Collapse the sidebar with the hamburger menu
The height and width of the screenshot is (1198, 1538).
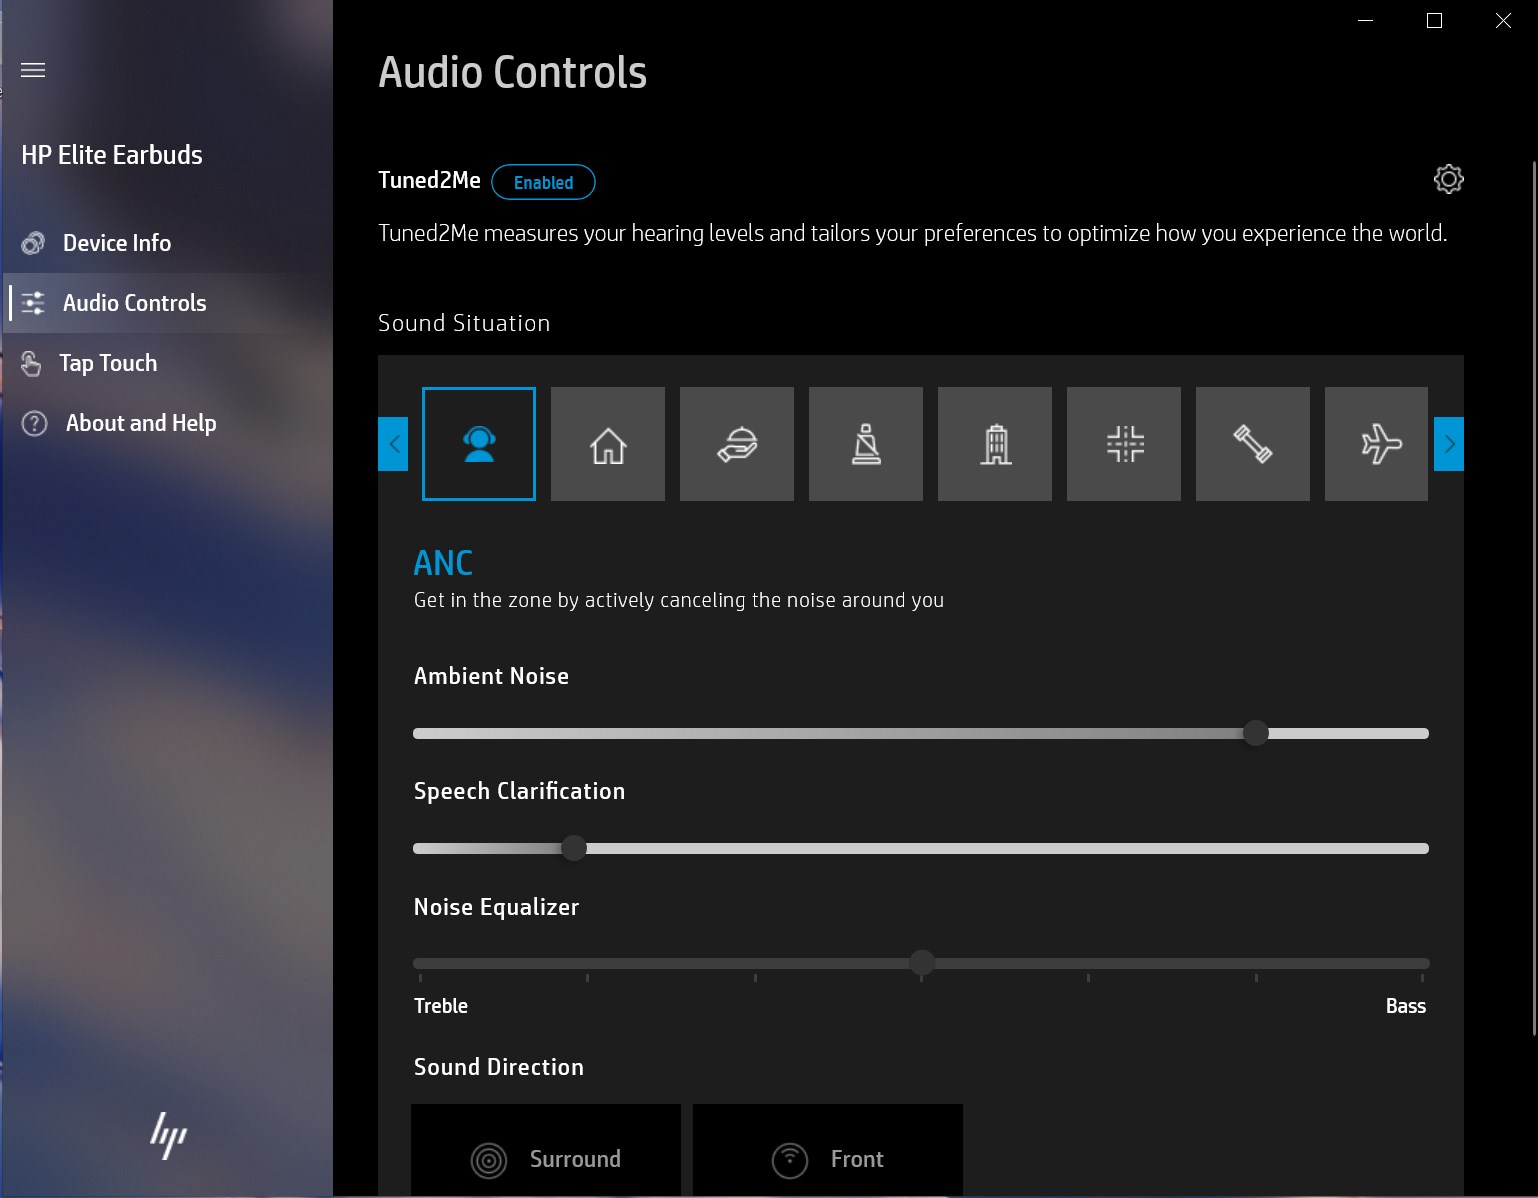33,70
